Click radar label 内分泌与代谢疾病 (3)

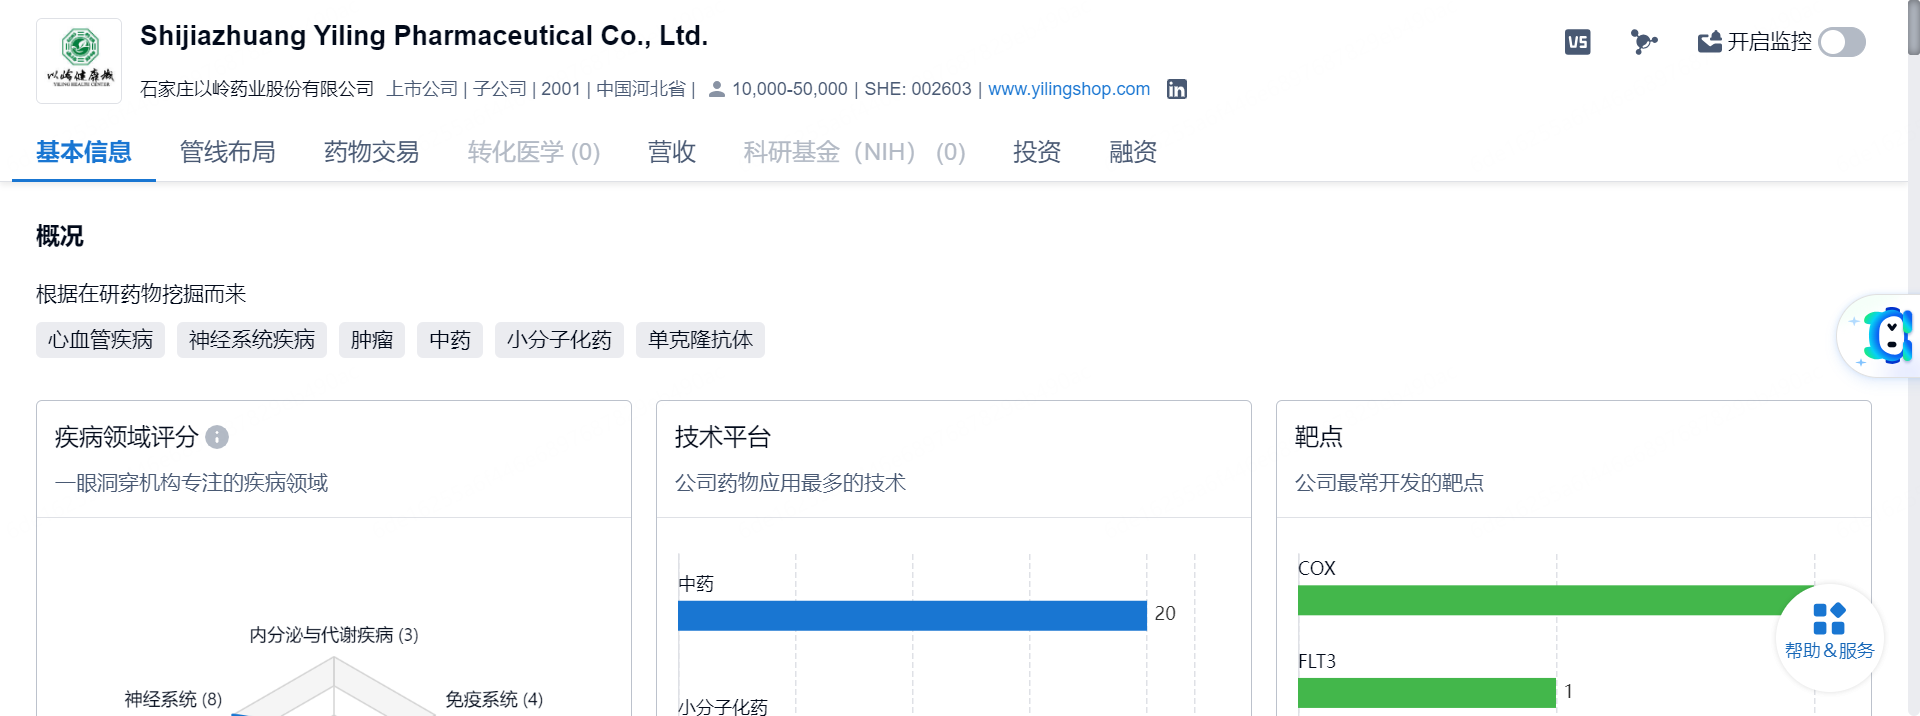point(334,635)
